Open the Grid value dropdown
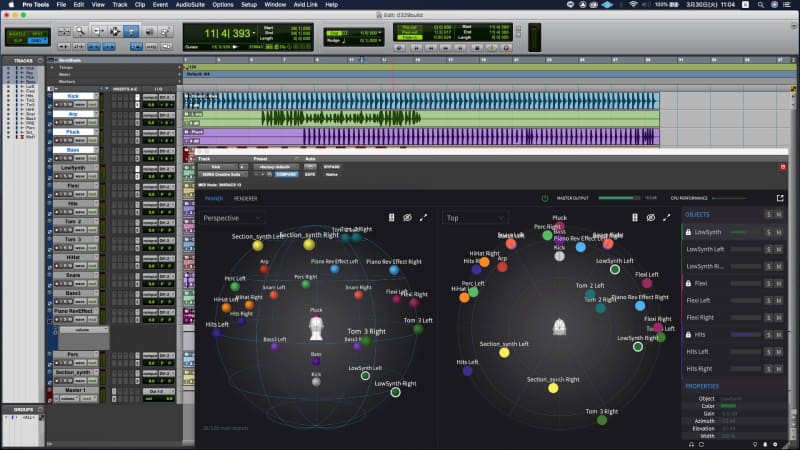Image resolution: width=800 pixels, height=450 pixels. (x=380, y=33)
